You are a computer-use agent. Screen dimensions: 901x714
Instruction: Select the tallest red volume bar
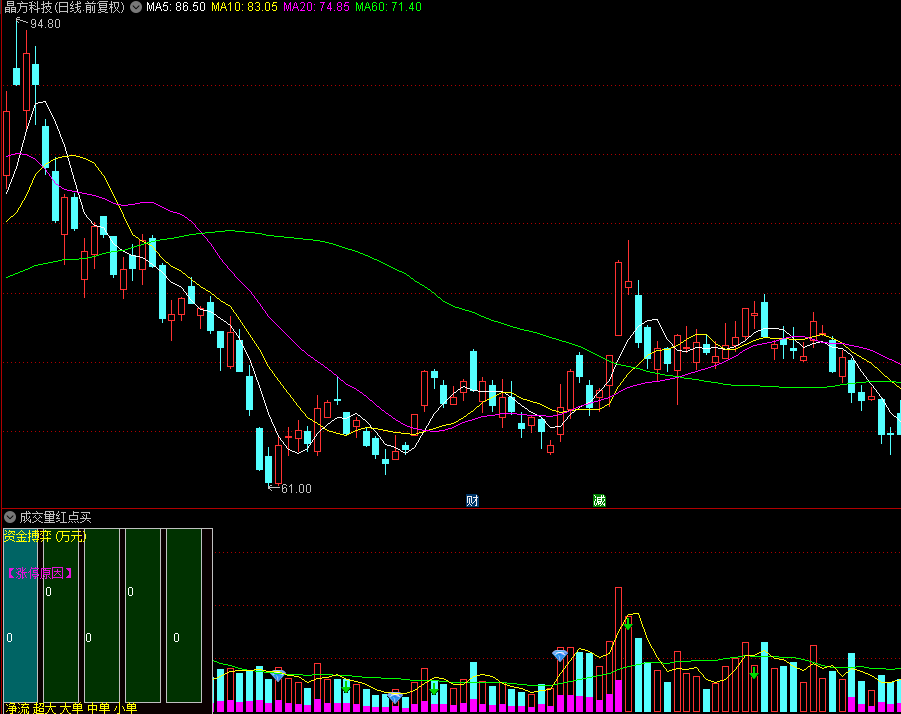click(618, 649)
